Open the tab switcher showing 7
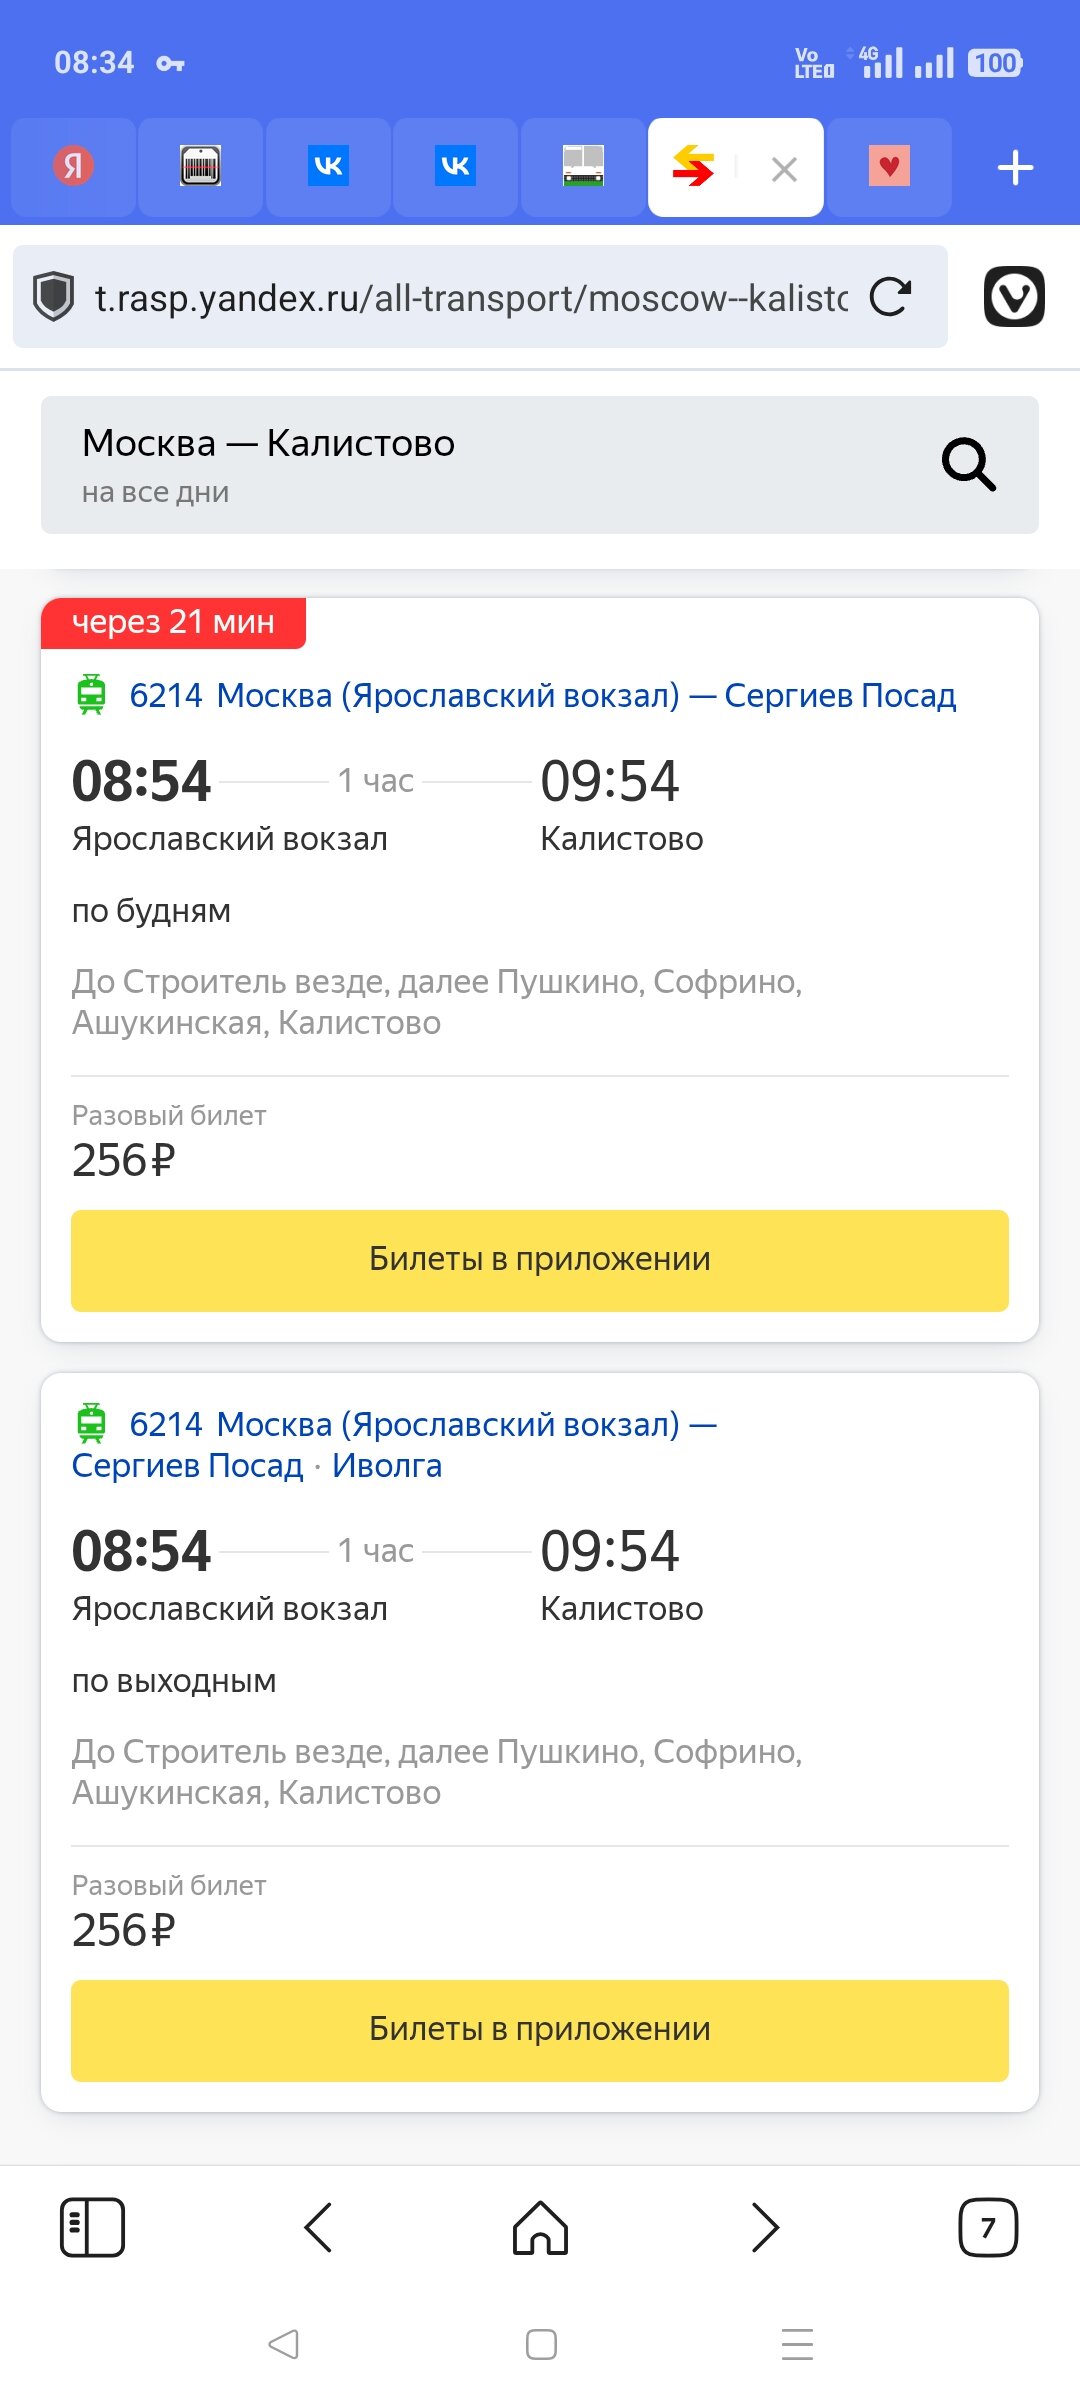The width and height of the screenshot is (1080, 2400). 987,2227
